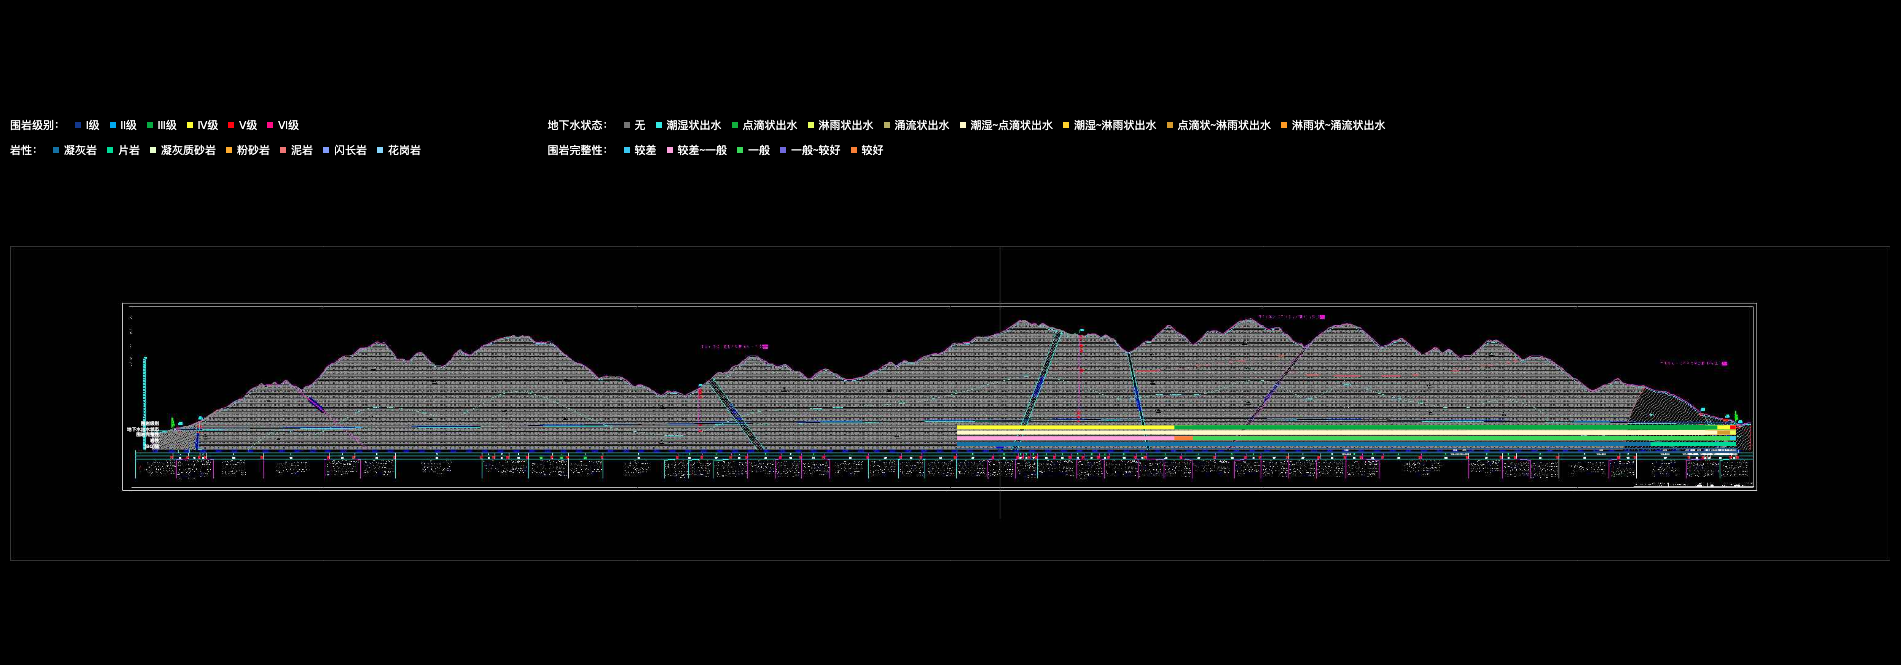The width and height of the screenshot is (1901, 665).
Task: Select the 淋雨状出水 legend entry
Action: tap(811, 126)
